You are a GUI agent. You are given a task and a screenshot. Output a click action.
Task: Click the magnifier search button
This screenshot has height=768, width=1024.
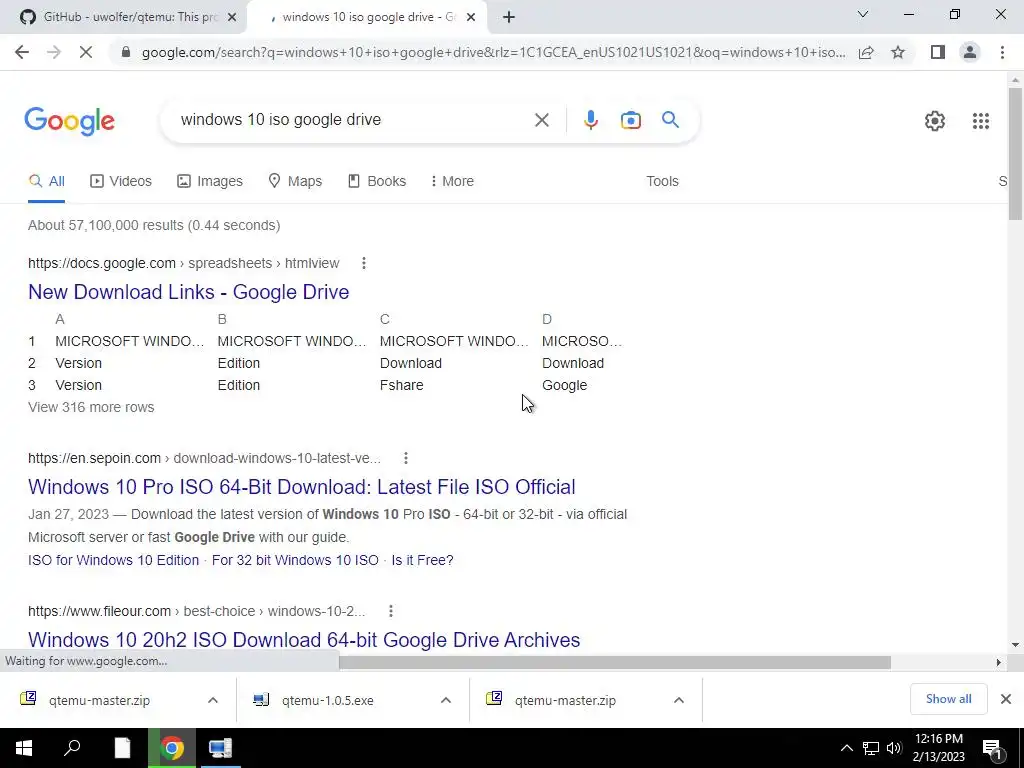coord(670,120)
